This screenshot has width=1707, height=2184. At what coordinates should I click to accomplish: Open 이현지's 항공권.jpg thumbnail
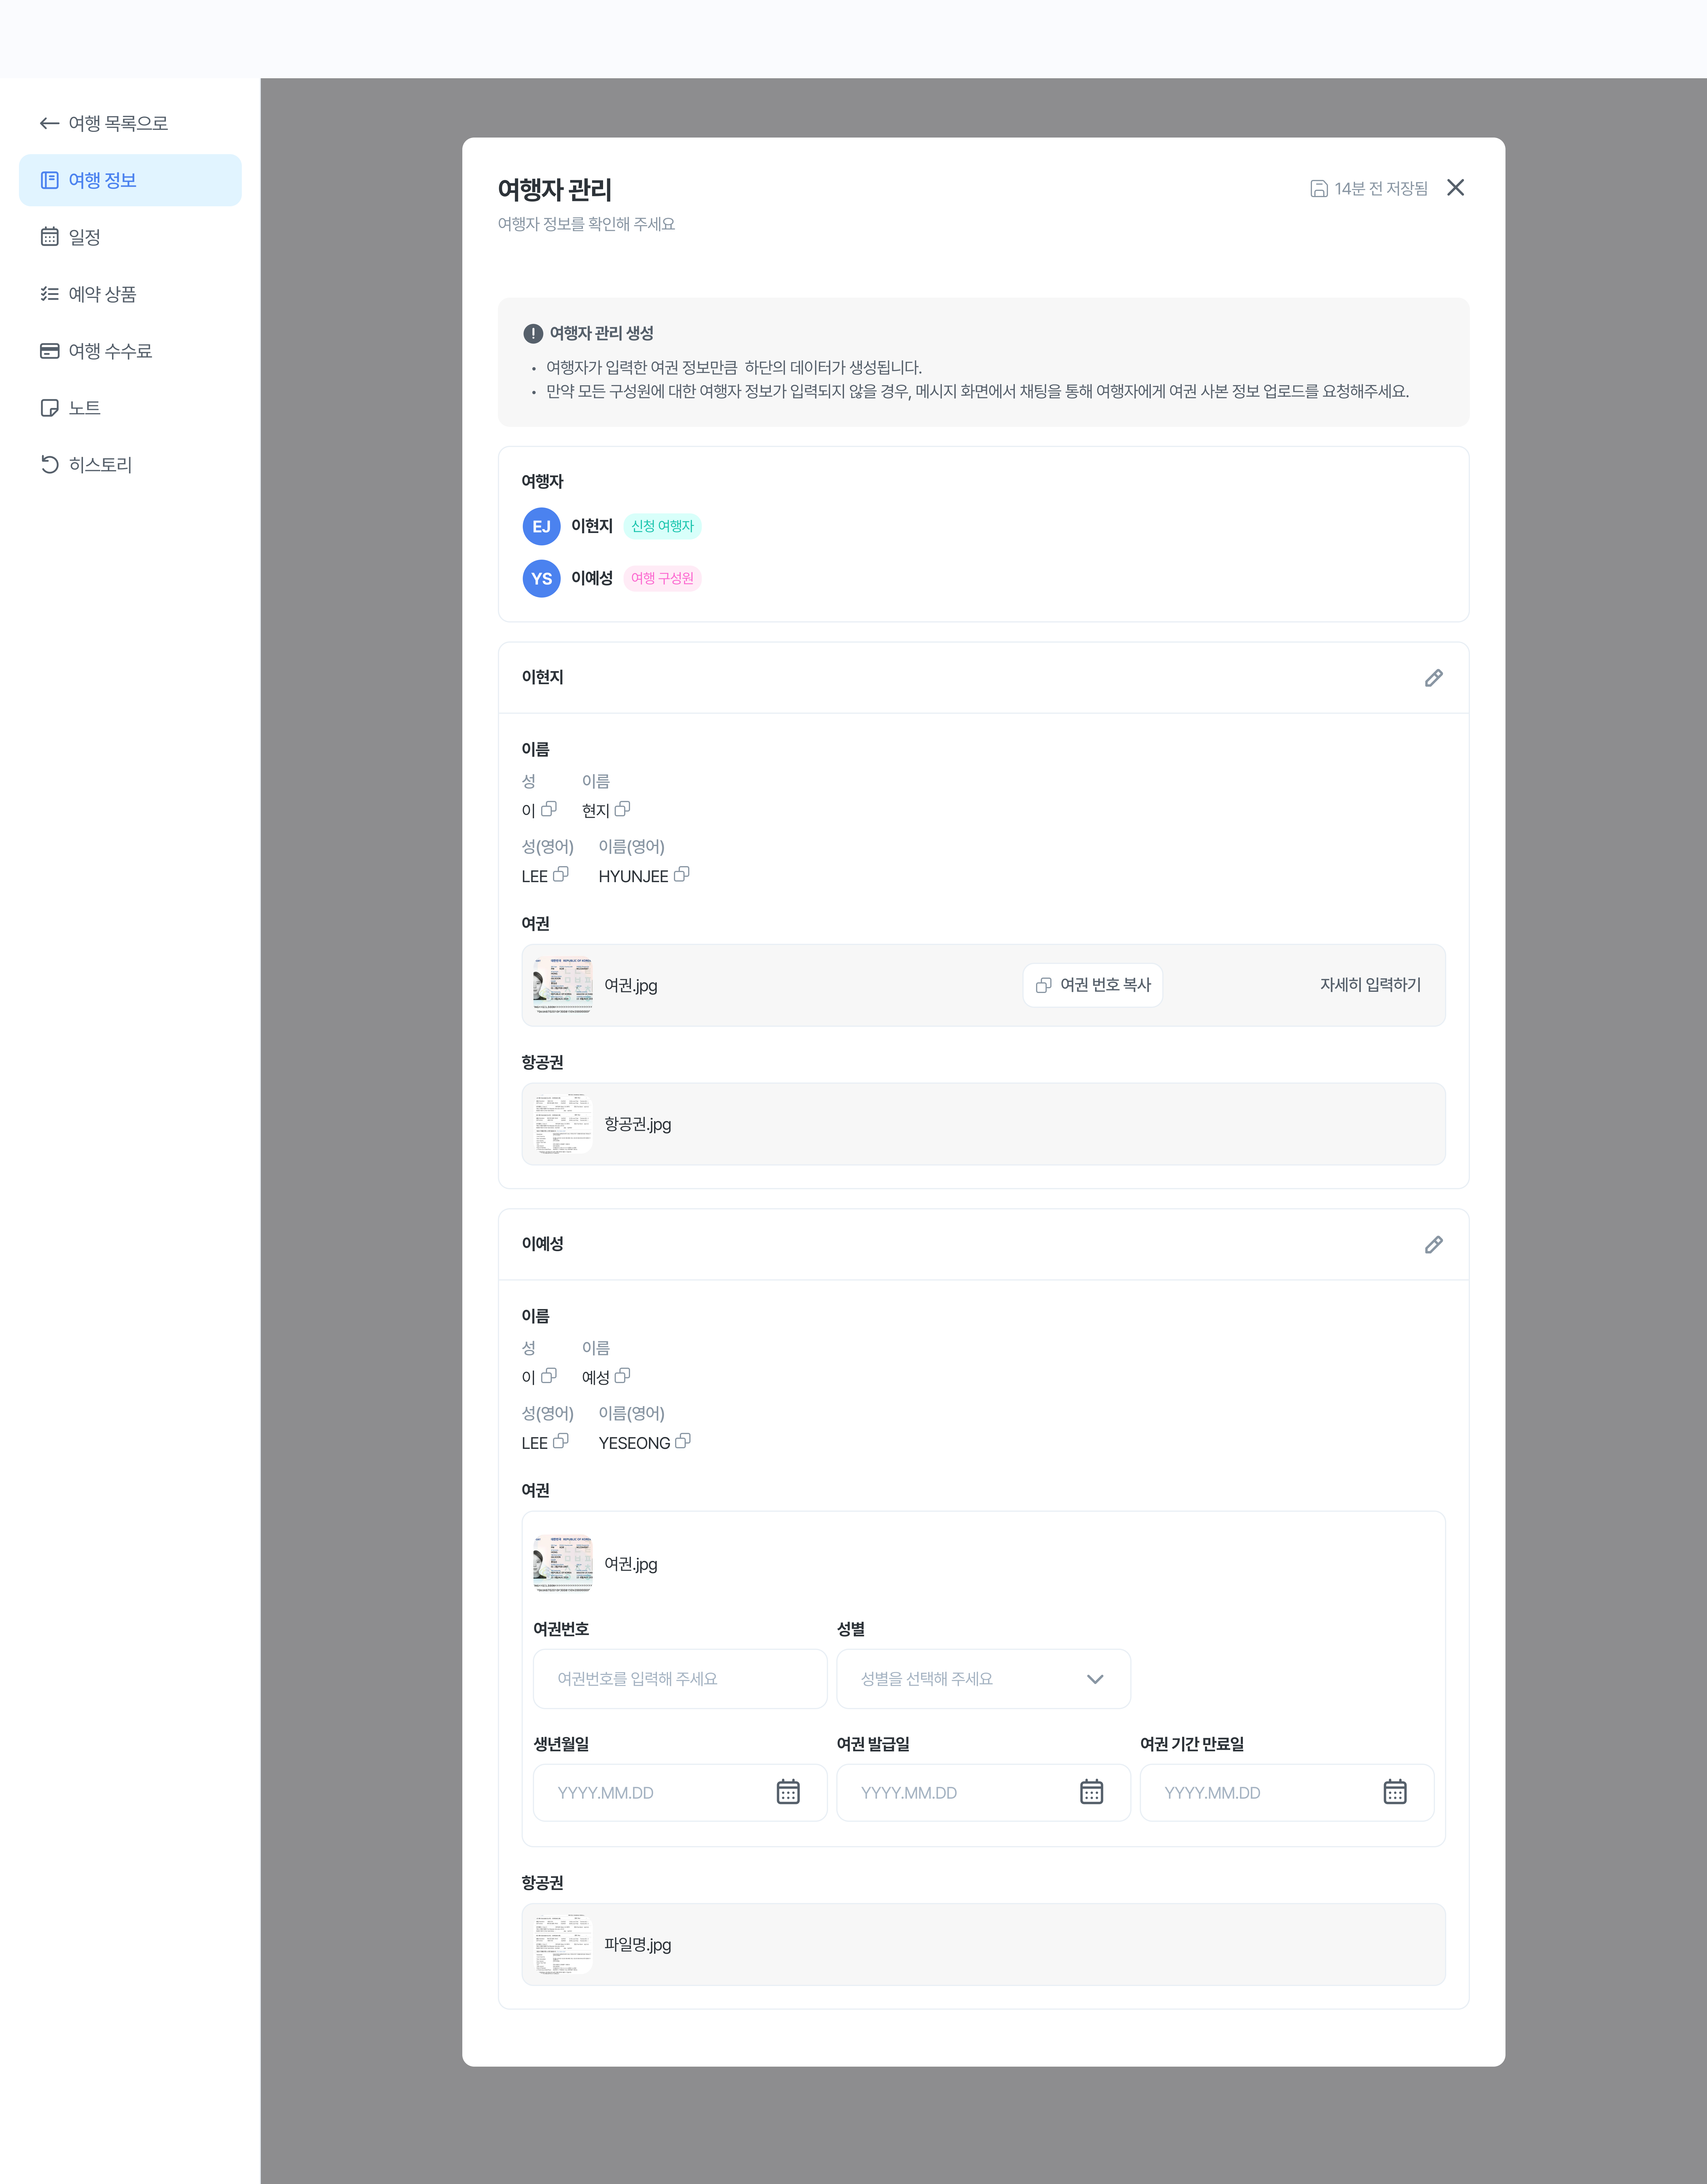tap(563, 1124)
